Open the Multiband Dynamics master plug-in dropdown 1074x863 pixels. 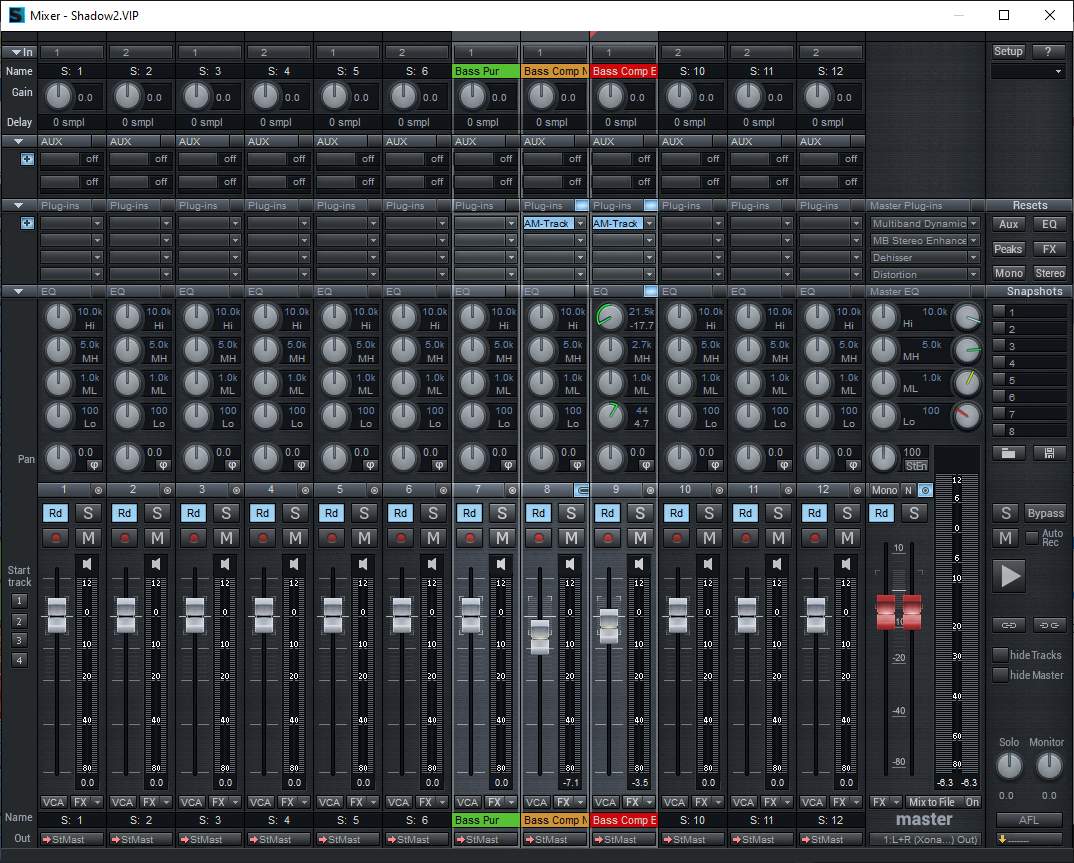tap(973, 224)
